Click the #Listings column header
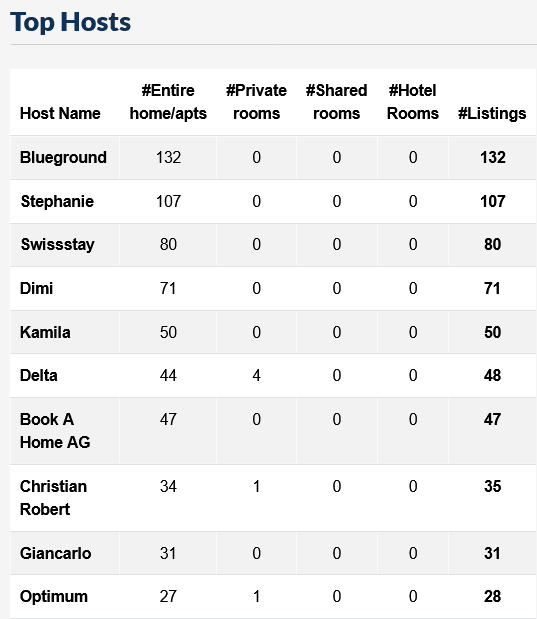The height and width of the screenshot is (619, 537). pos(492,113)
